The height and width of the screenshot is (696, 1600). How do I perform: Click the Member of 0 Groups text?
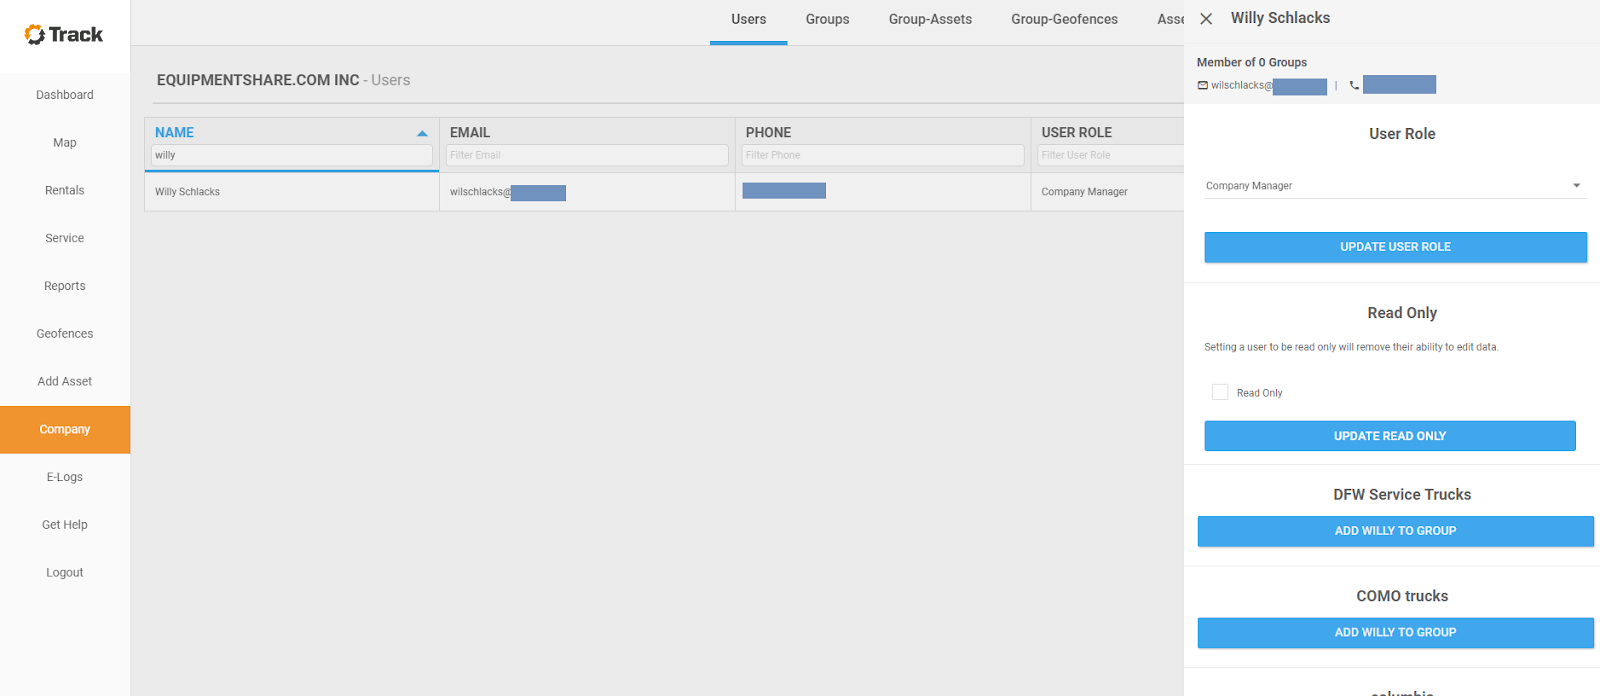click(1251, 63)
